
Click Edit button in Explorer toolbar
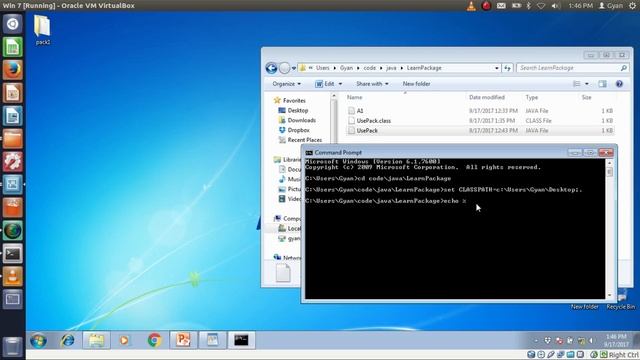coord(325,84)
